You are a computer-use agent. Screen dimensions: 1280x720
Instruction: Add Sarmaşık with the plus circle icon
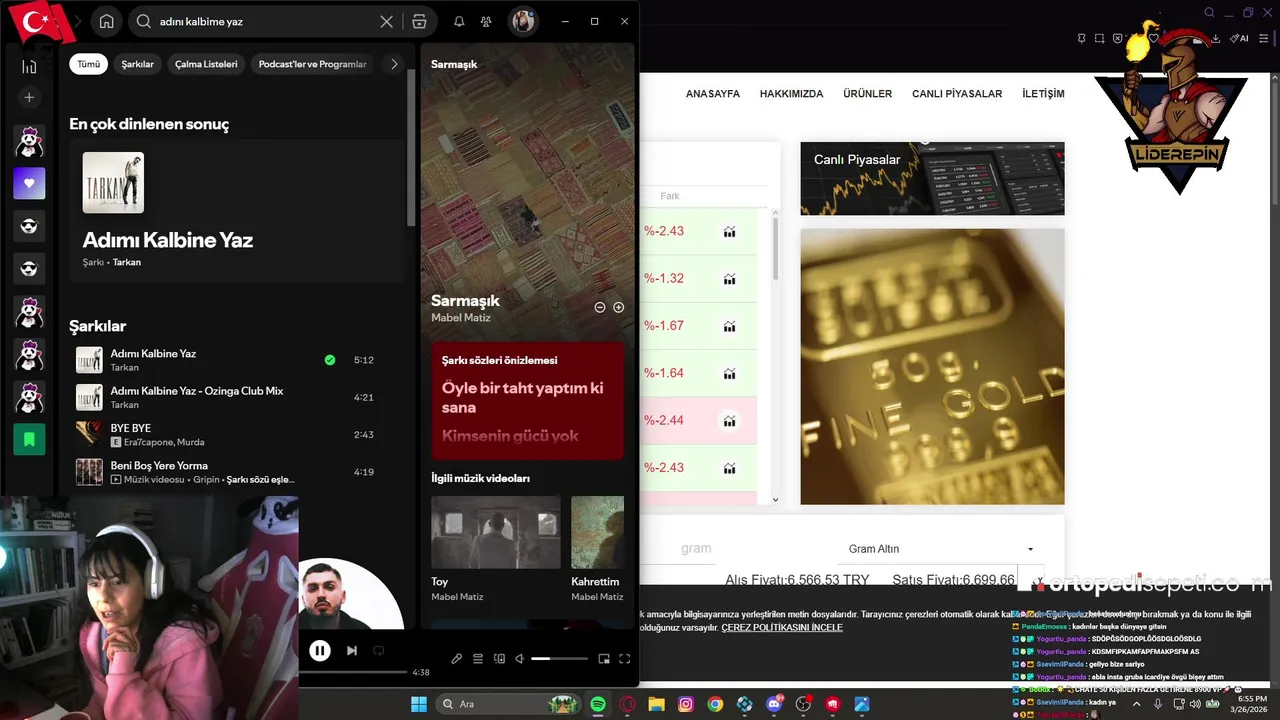(618, 307)
